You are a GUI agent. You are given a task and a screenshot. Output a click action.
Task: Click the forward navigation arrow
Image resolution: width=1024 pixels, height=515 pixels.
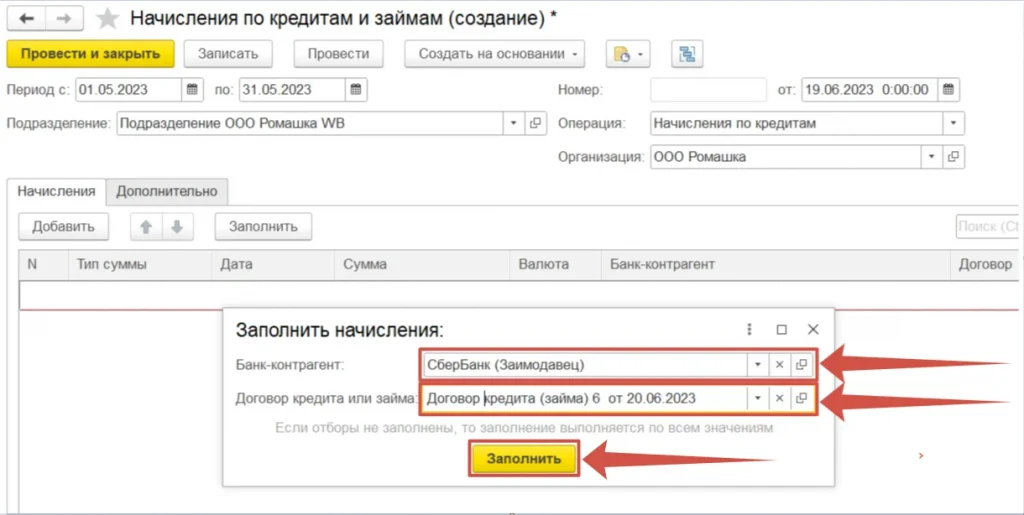coord(63,19)
